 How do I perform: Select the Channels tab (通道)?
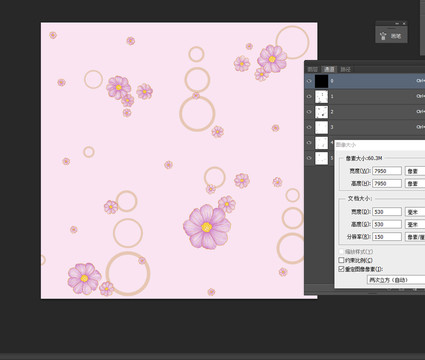(329, 69)
